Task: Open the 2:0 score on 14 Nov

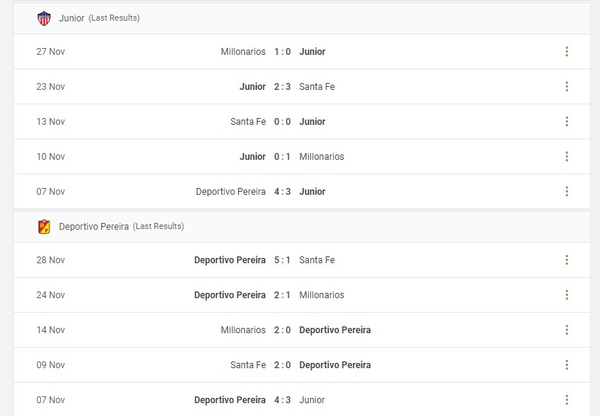Action: pyautogui.click(x=282, y=330)
